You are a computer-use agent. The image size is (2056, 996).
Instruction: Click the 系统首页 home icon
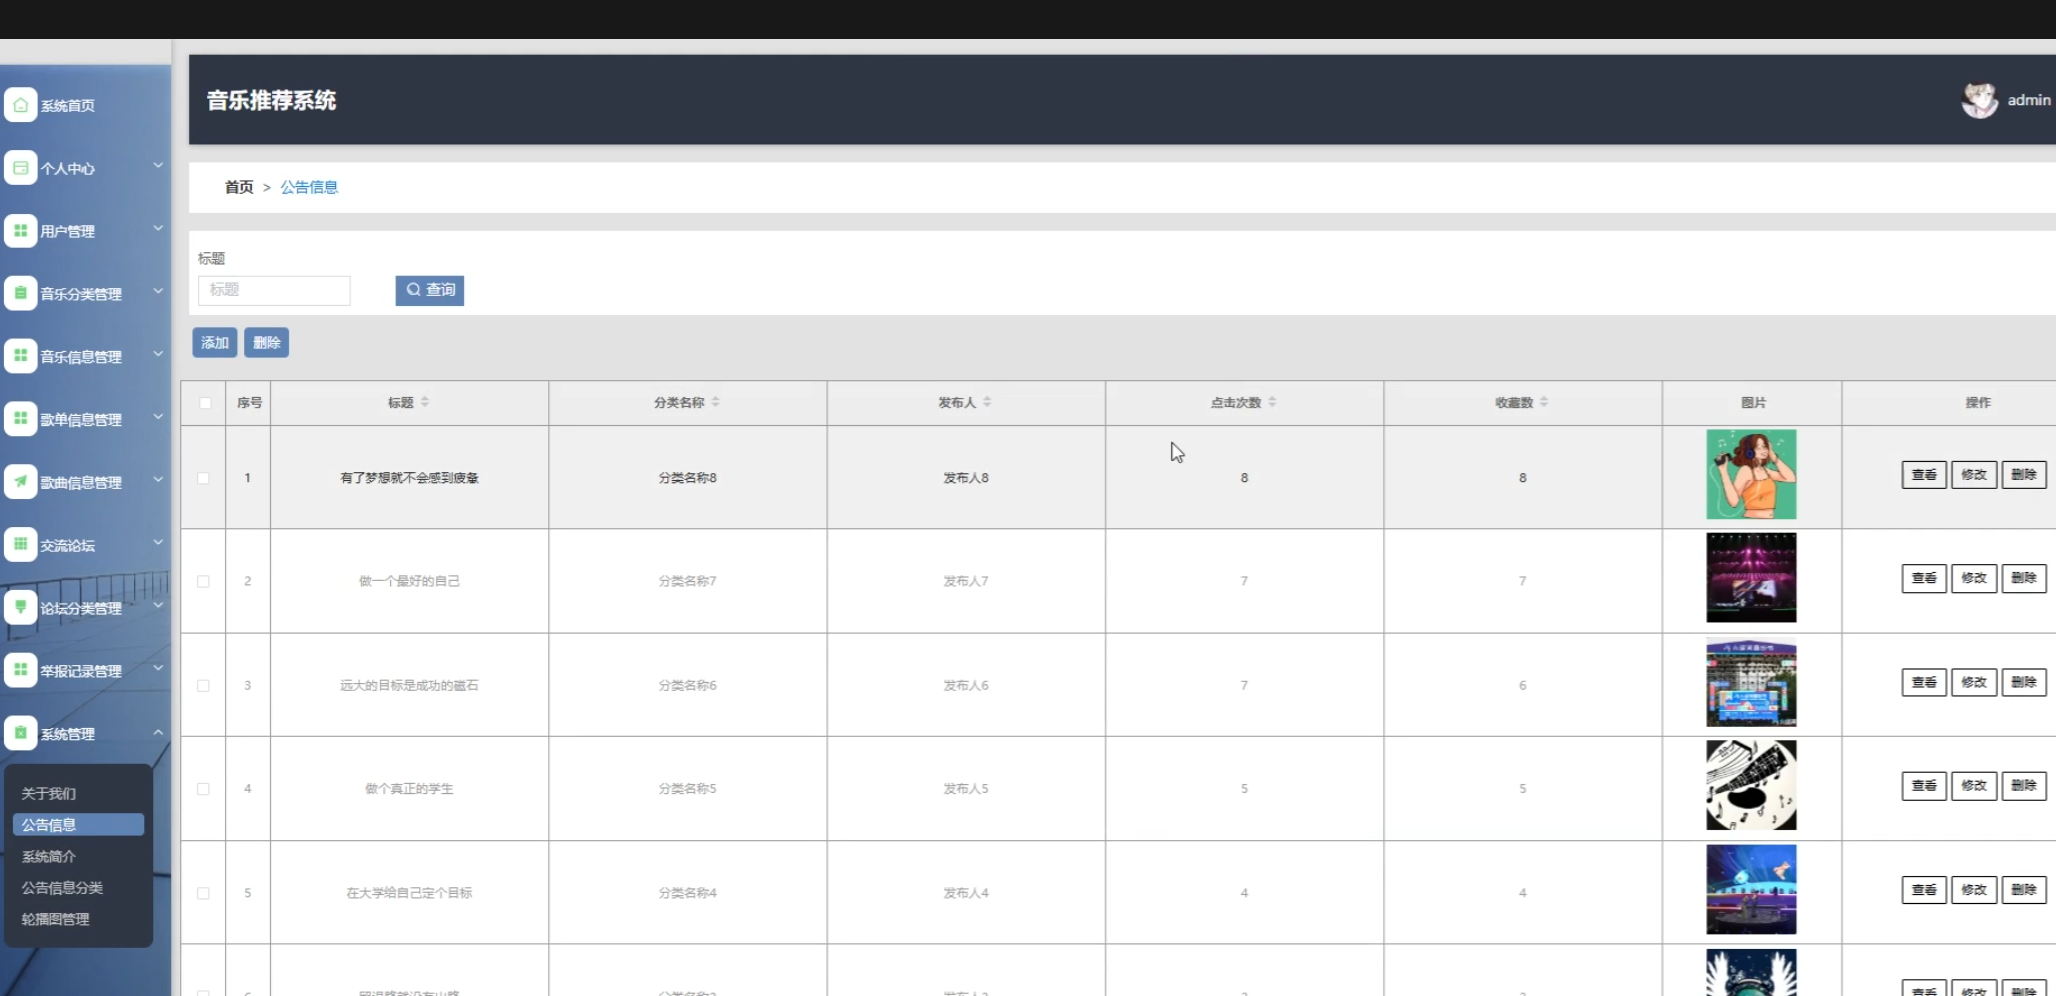coord(20,105)
